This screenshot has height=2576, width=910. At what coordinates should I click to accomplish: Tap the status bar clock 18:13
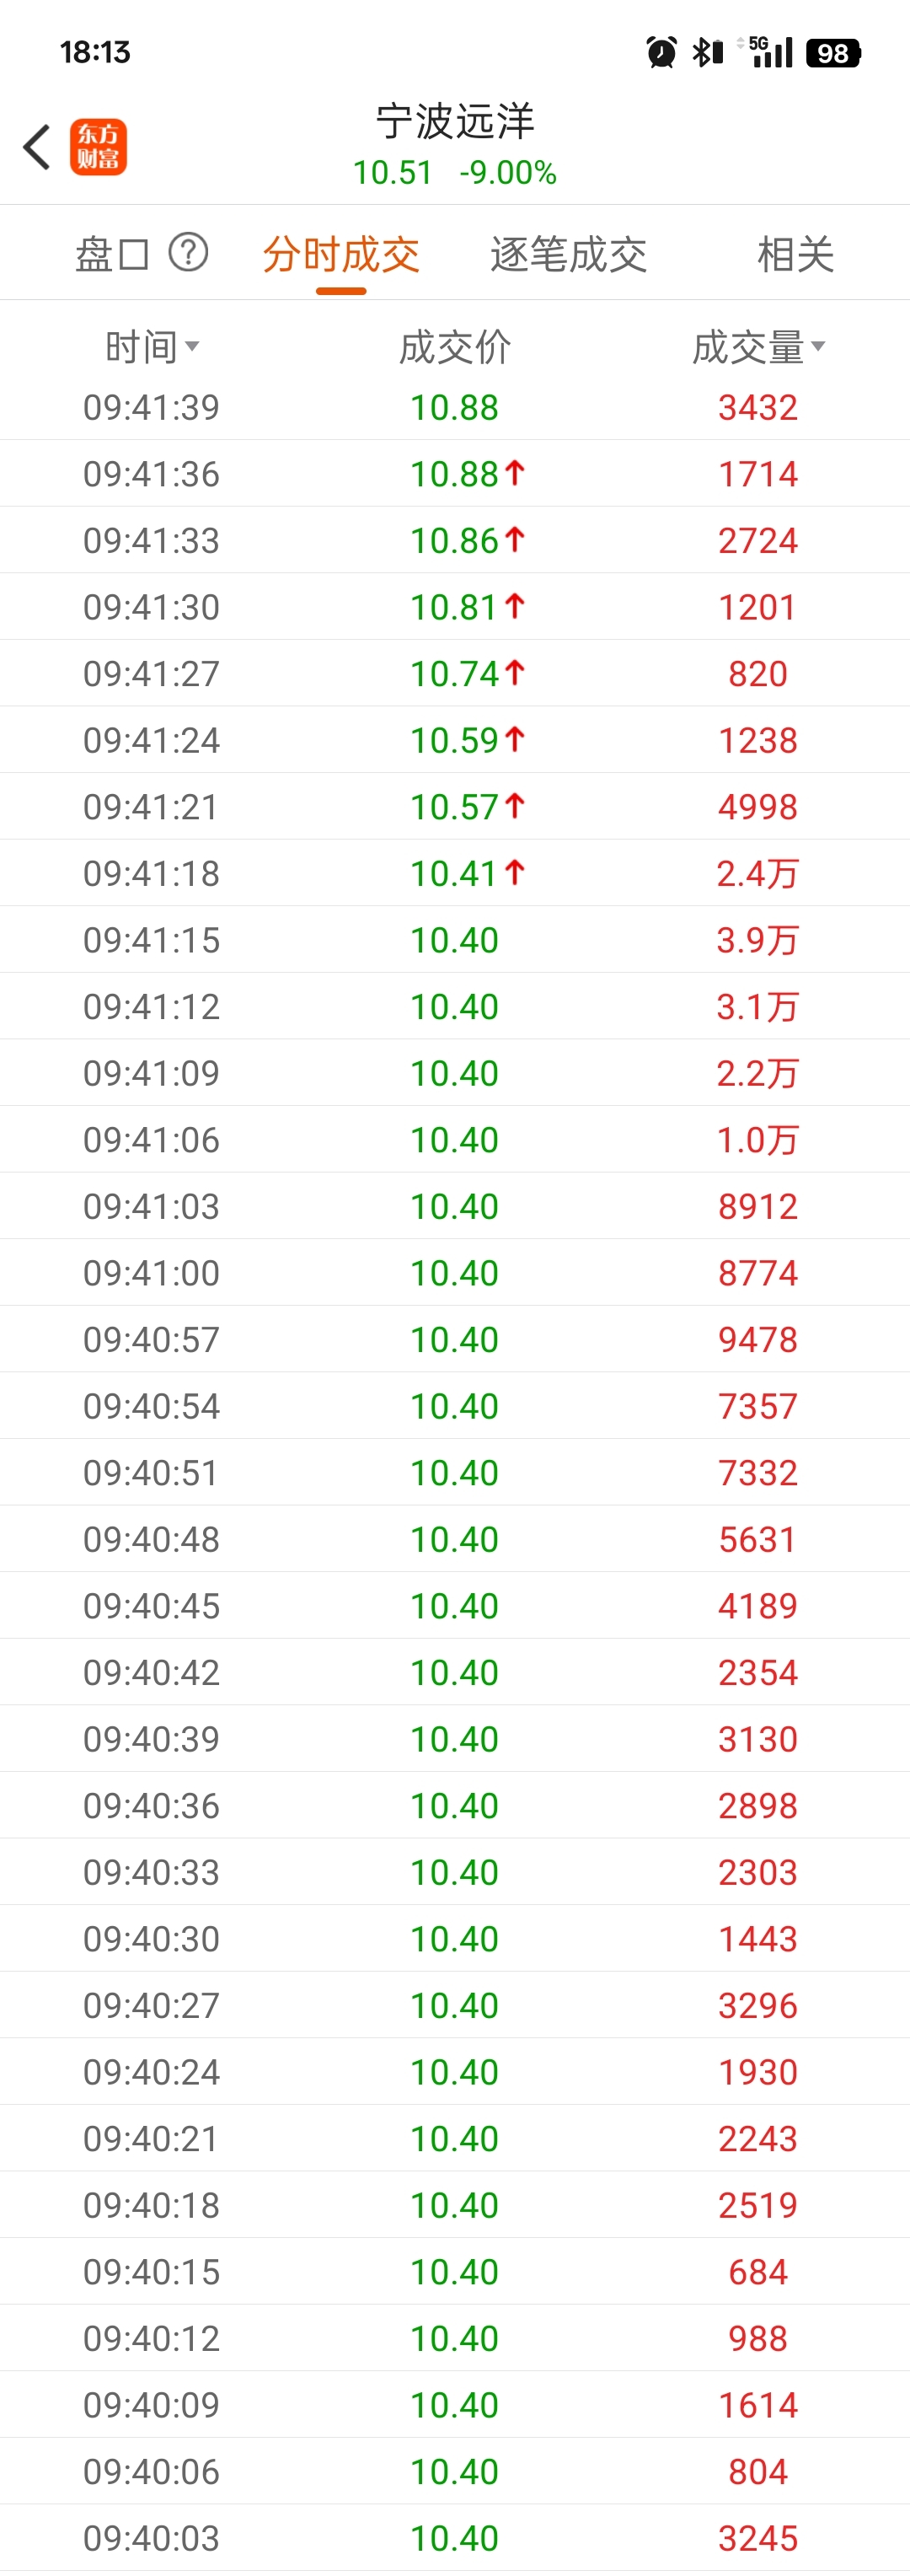(95, 52)
